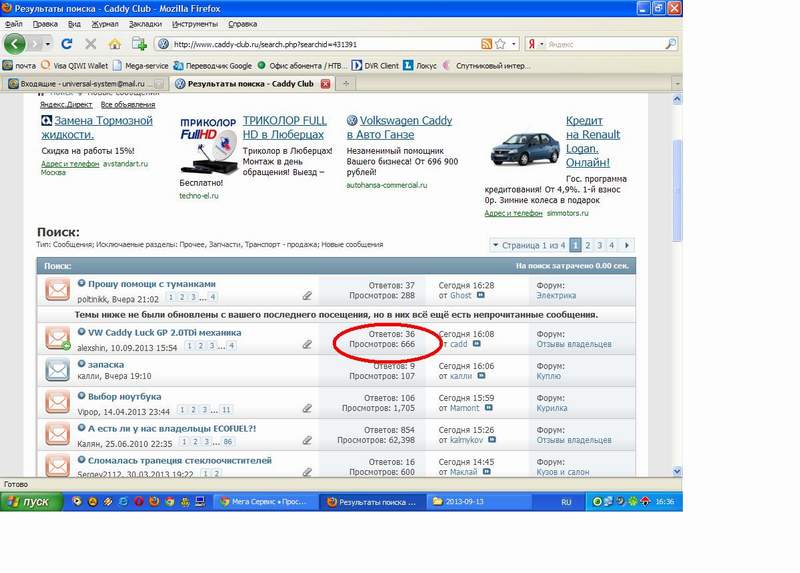This screenshot has width=800, height=573.
Task: Jump to last post by Ghost
Action: coord(481,295)
